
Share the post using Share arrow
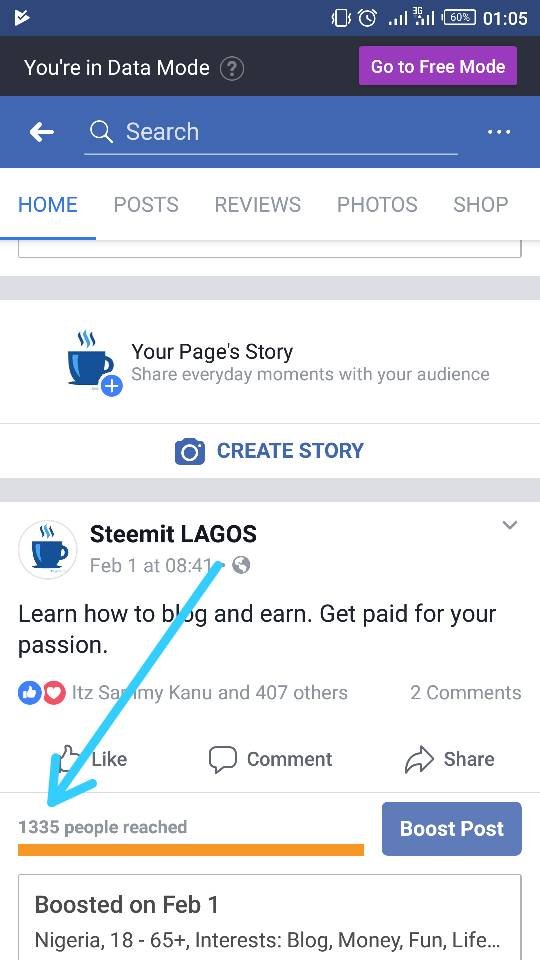click(x=449, y=759)
